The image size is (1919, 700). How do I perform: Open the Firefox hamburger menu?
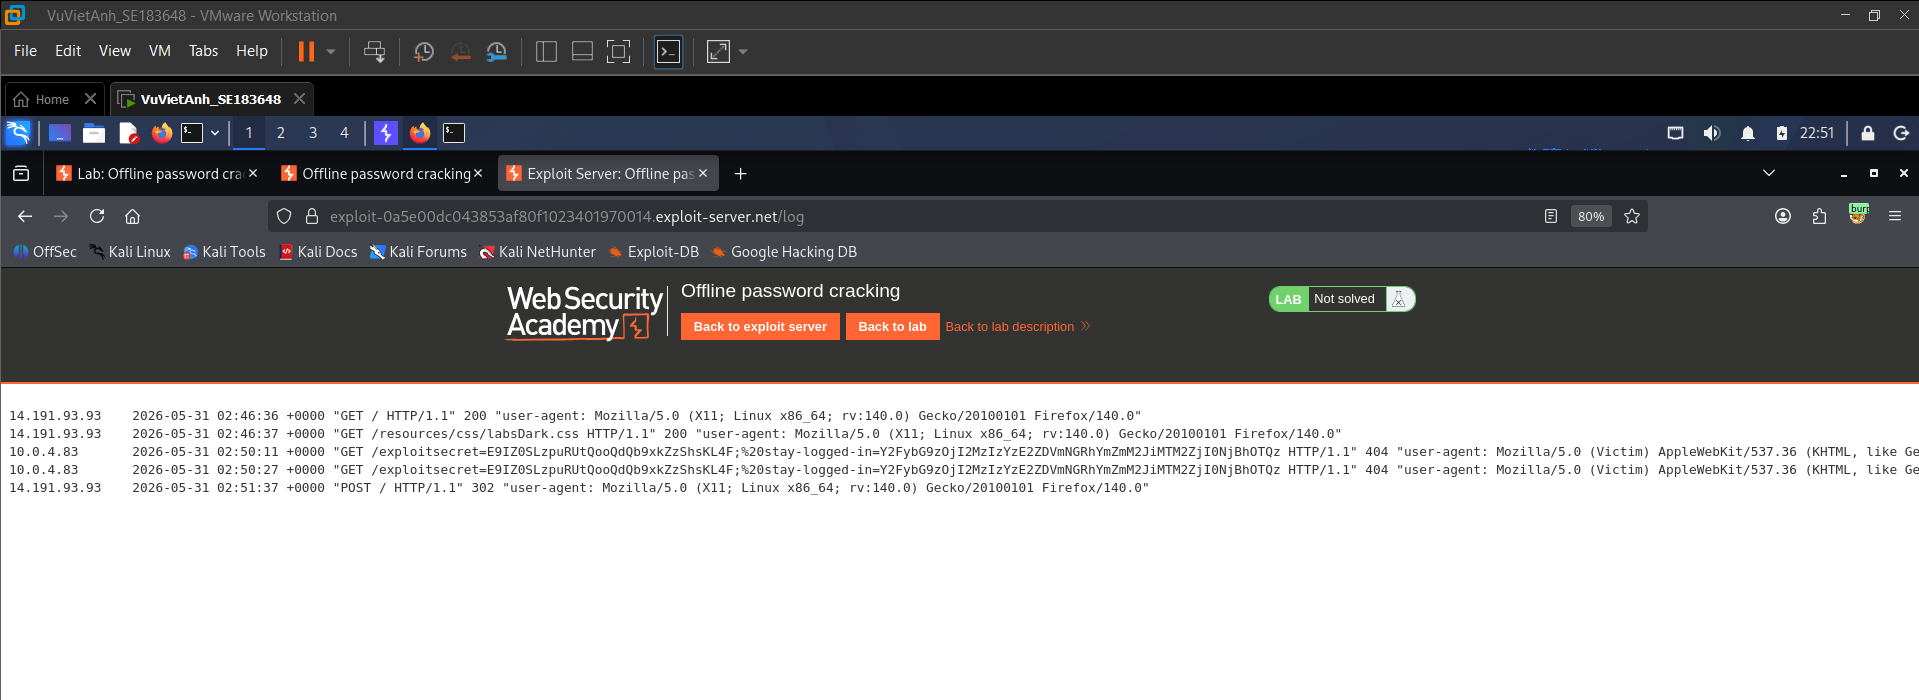click(1895, 216)
